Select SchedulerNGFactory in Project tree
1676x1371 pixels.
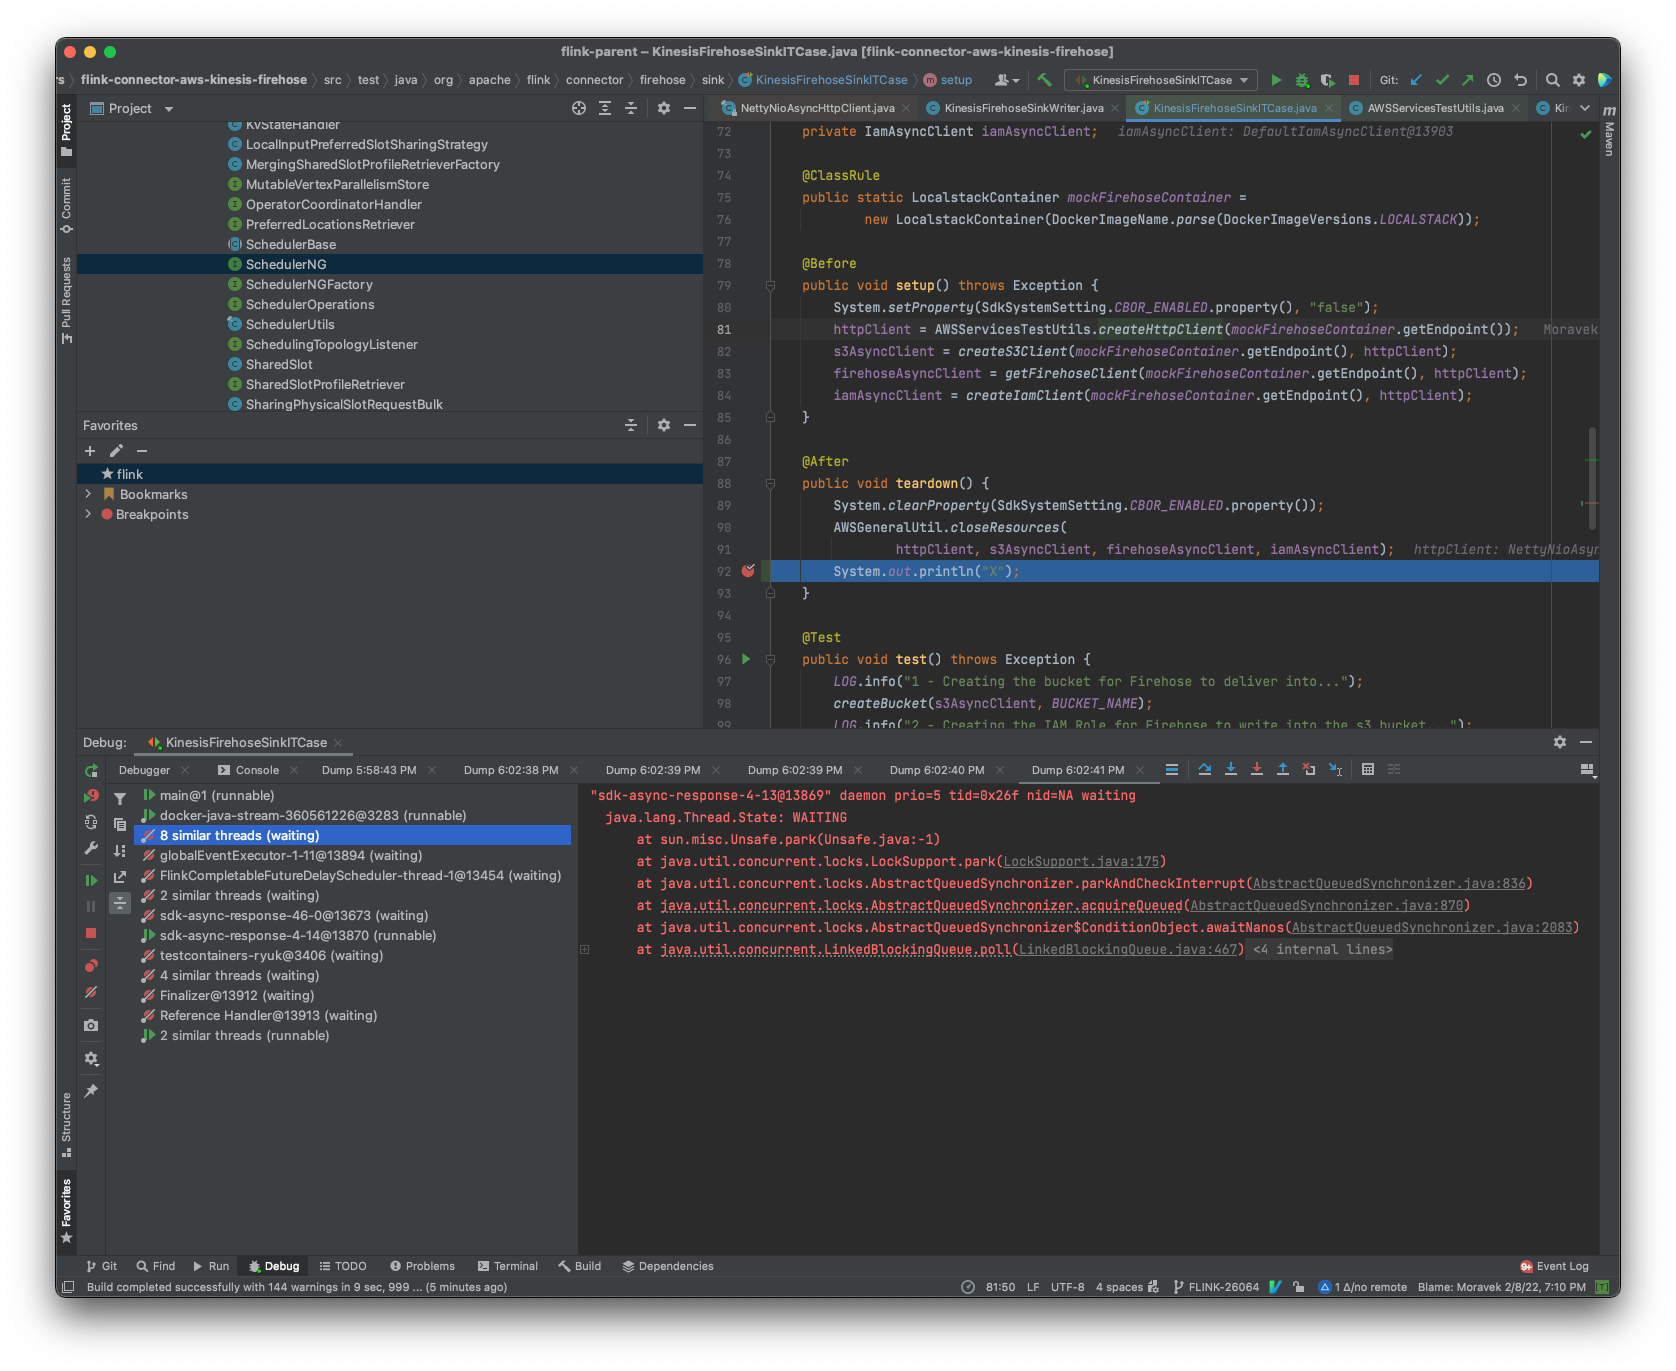tap(309, 284)
